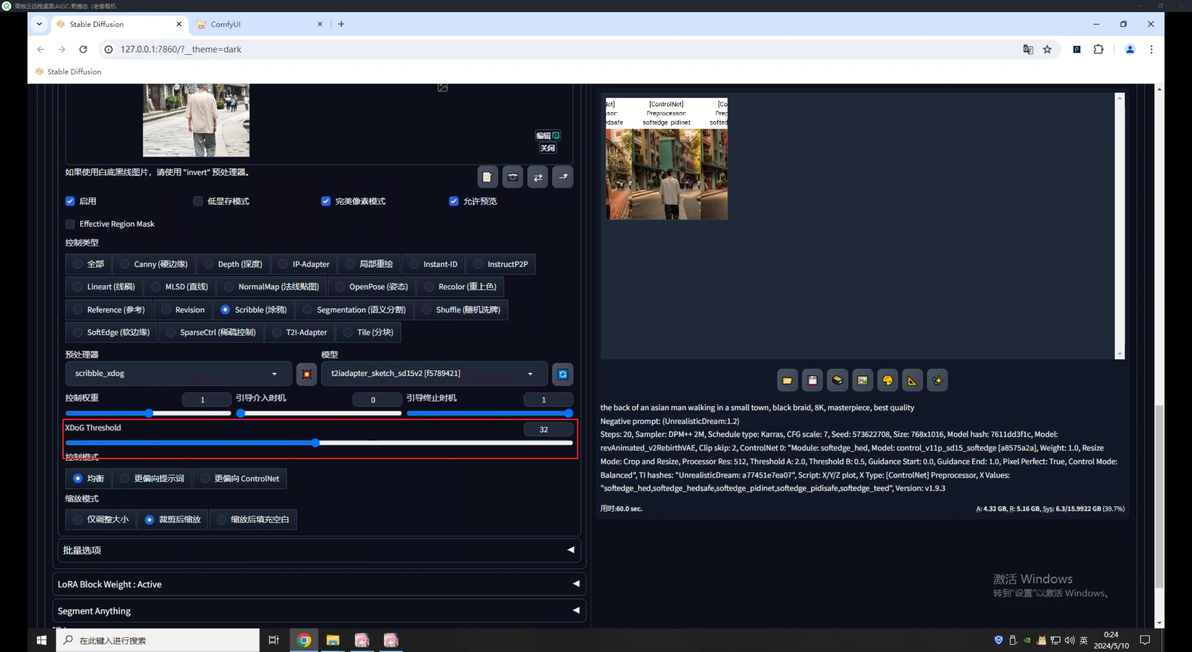Screen dimensions: 1192x652
Task: Select 缩放后填充空白 resize mode
Action: pos(253,520)
